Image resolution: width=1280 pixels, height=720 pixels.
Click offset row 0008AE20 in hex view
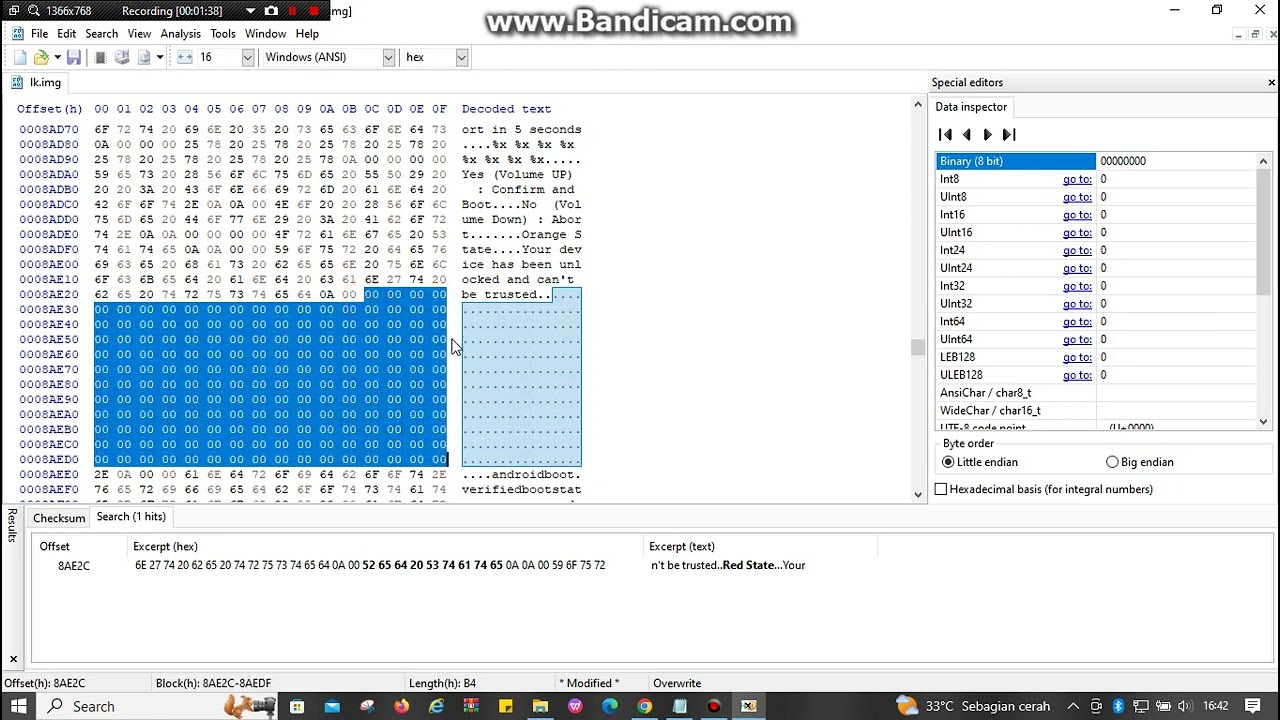pyautogui.click(x=48, y=295)
